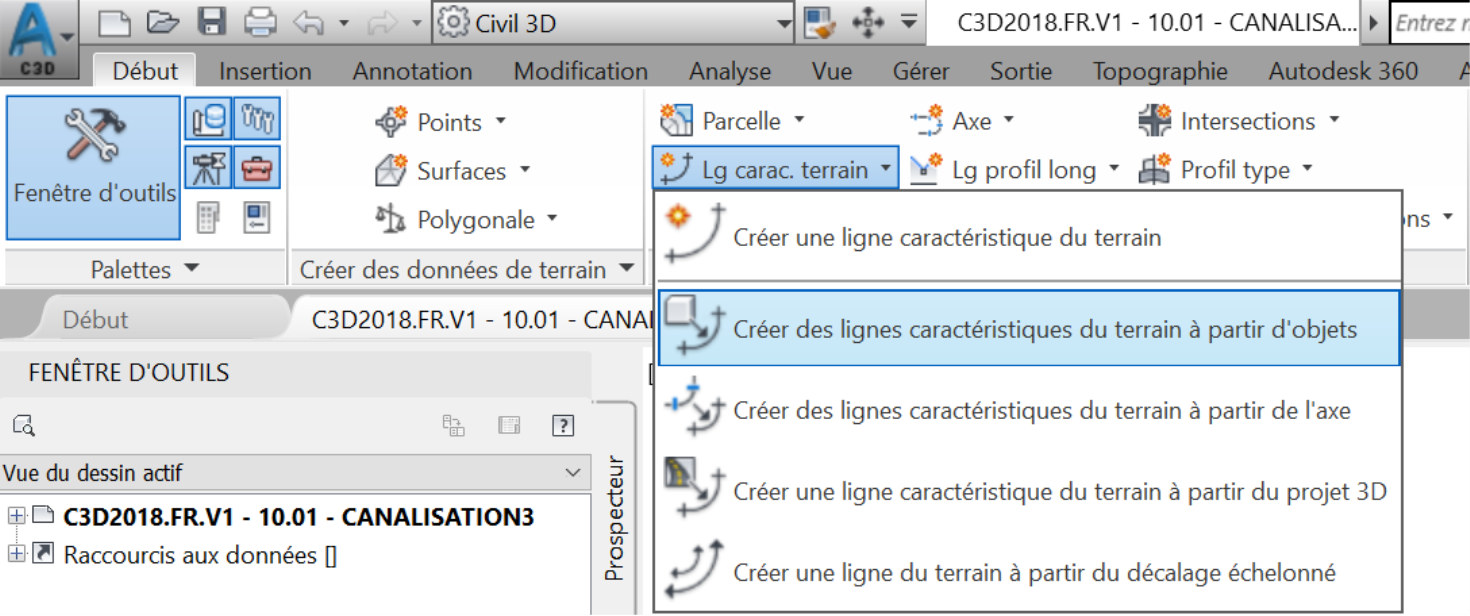The width and height of the screenshot is (1470, 616).
Task: Click the greyed list-panel icon beside the help button
Action: [x=509, y=426]
